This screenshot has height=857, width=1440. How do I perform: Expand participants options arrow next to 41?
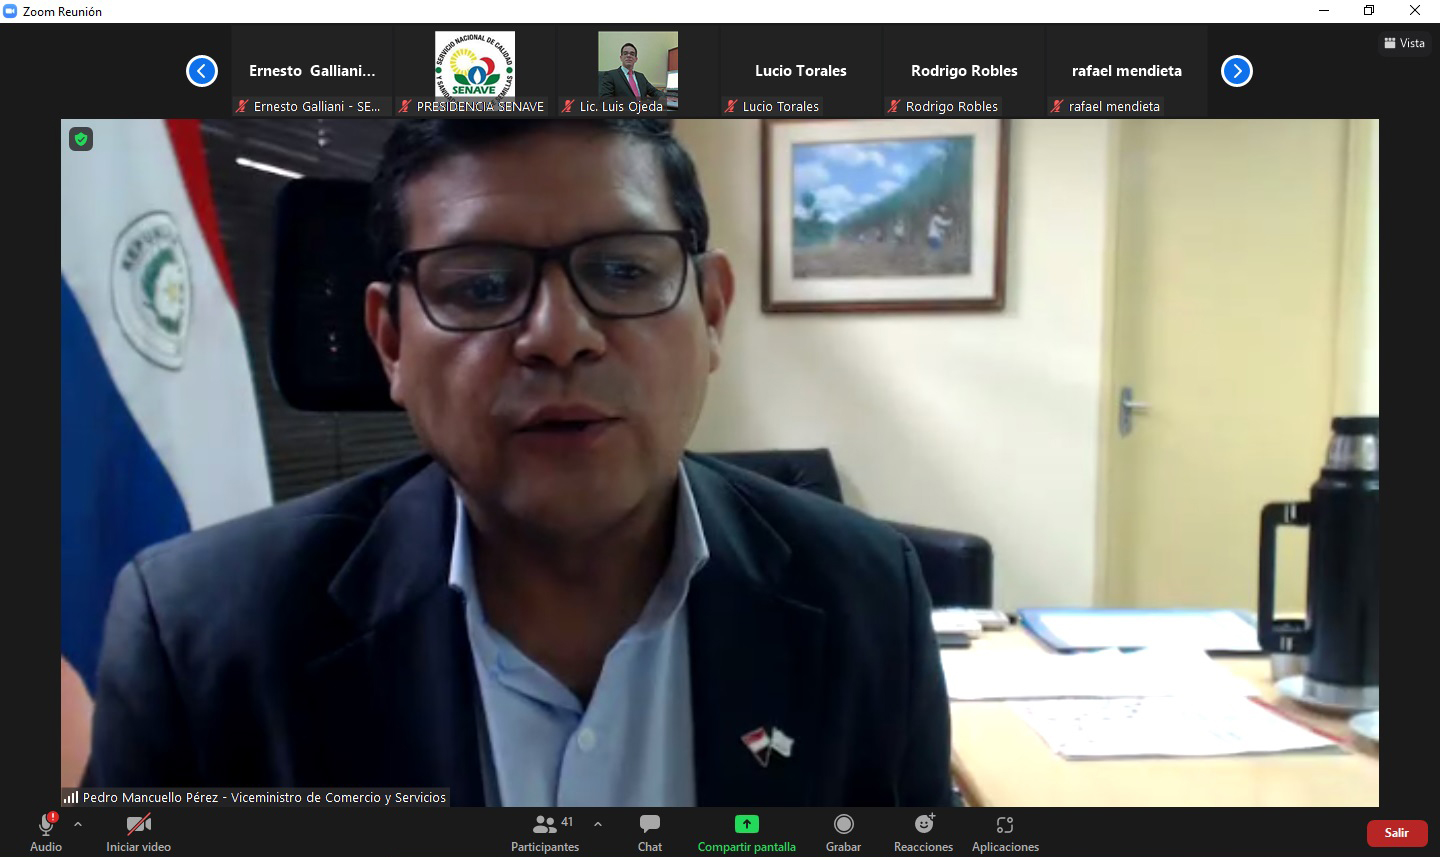pos(598,824)
